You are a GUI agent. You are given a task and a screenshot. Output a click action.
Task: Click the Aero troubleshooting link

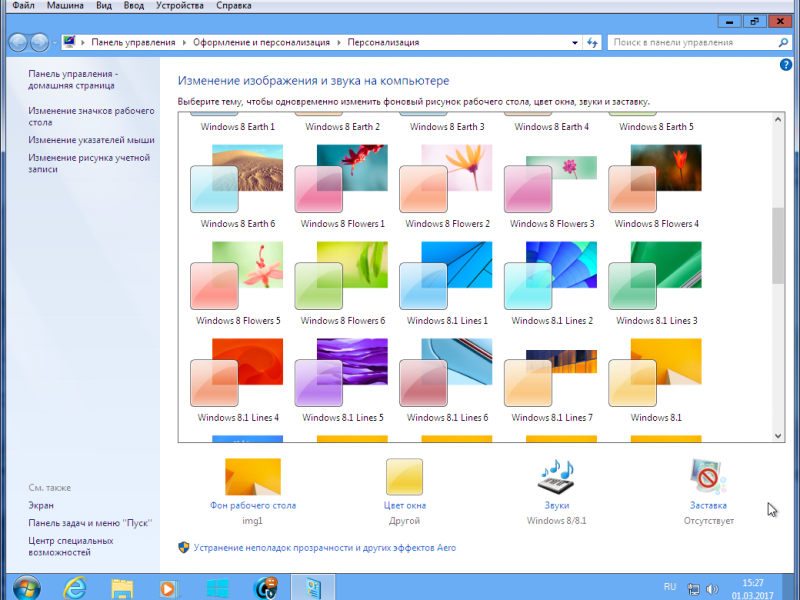[324, 547]
